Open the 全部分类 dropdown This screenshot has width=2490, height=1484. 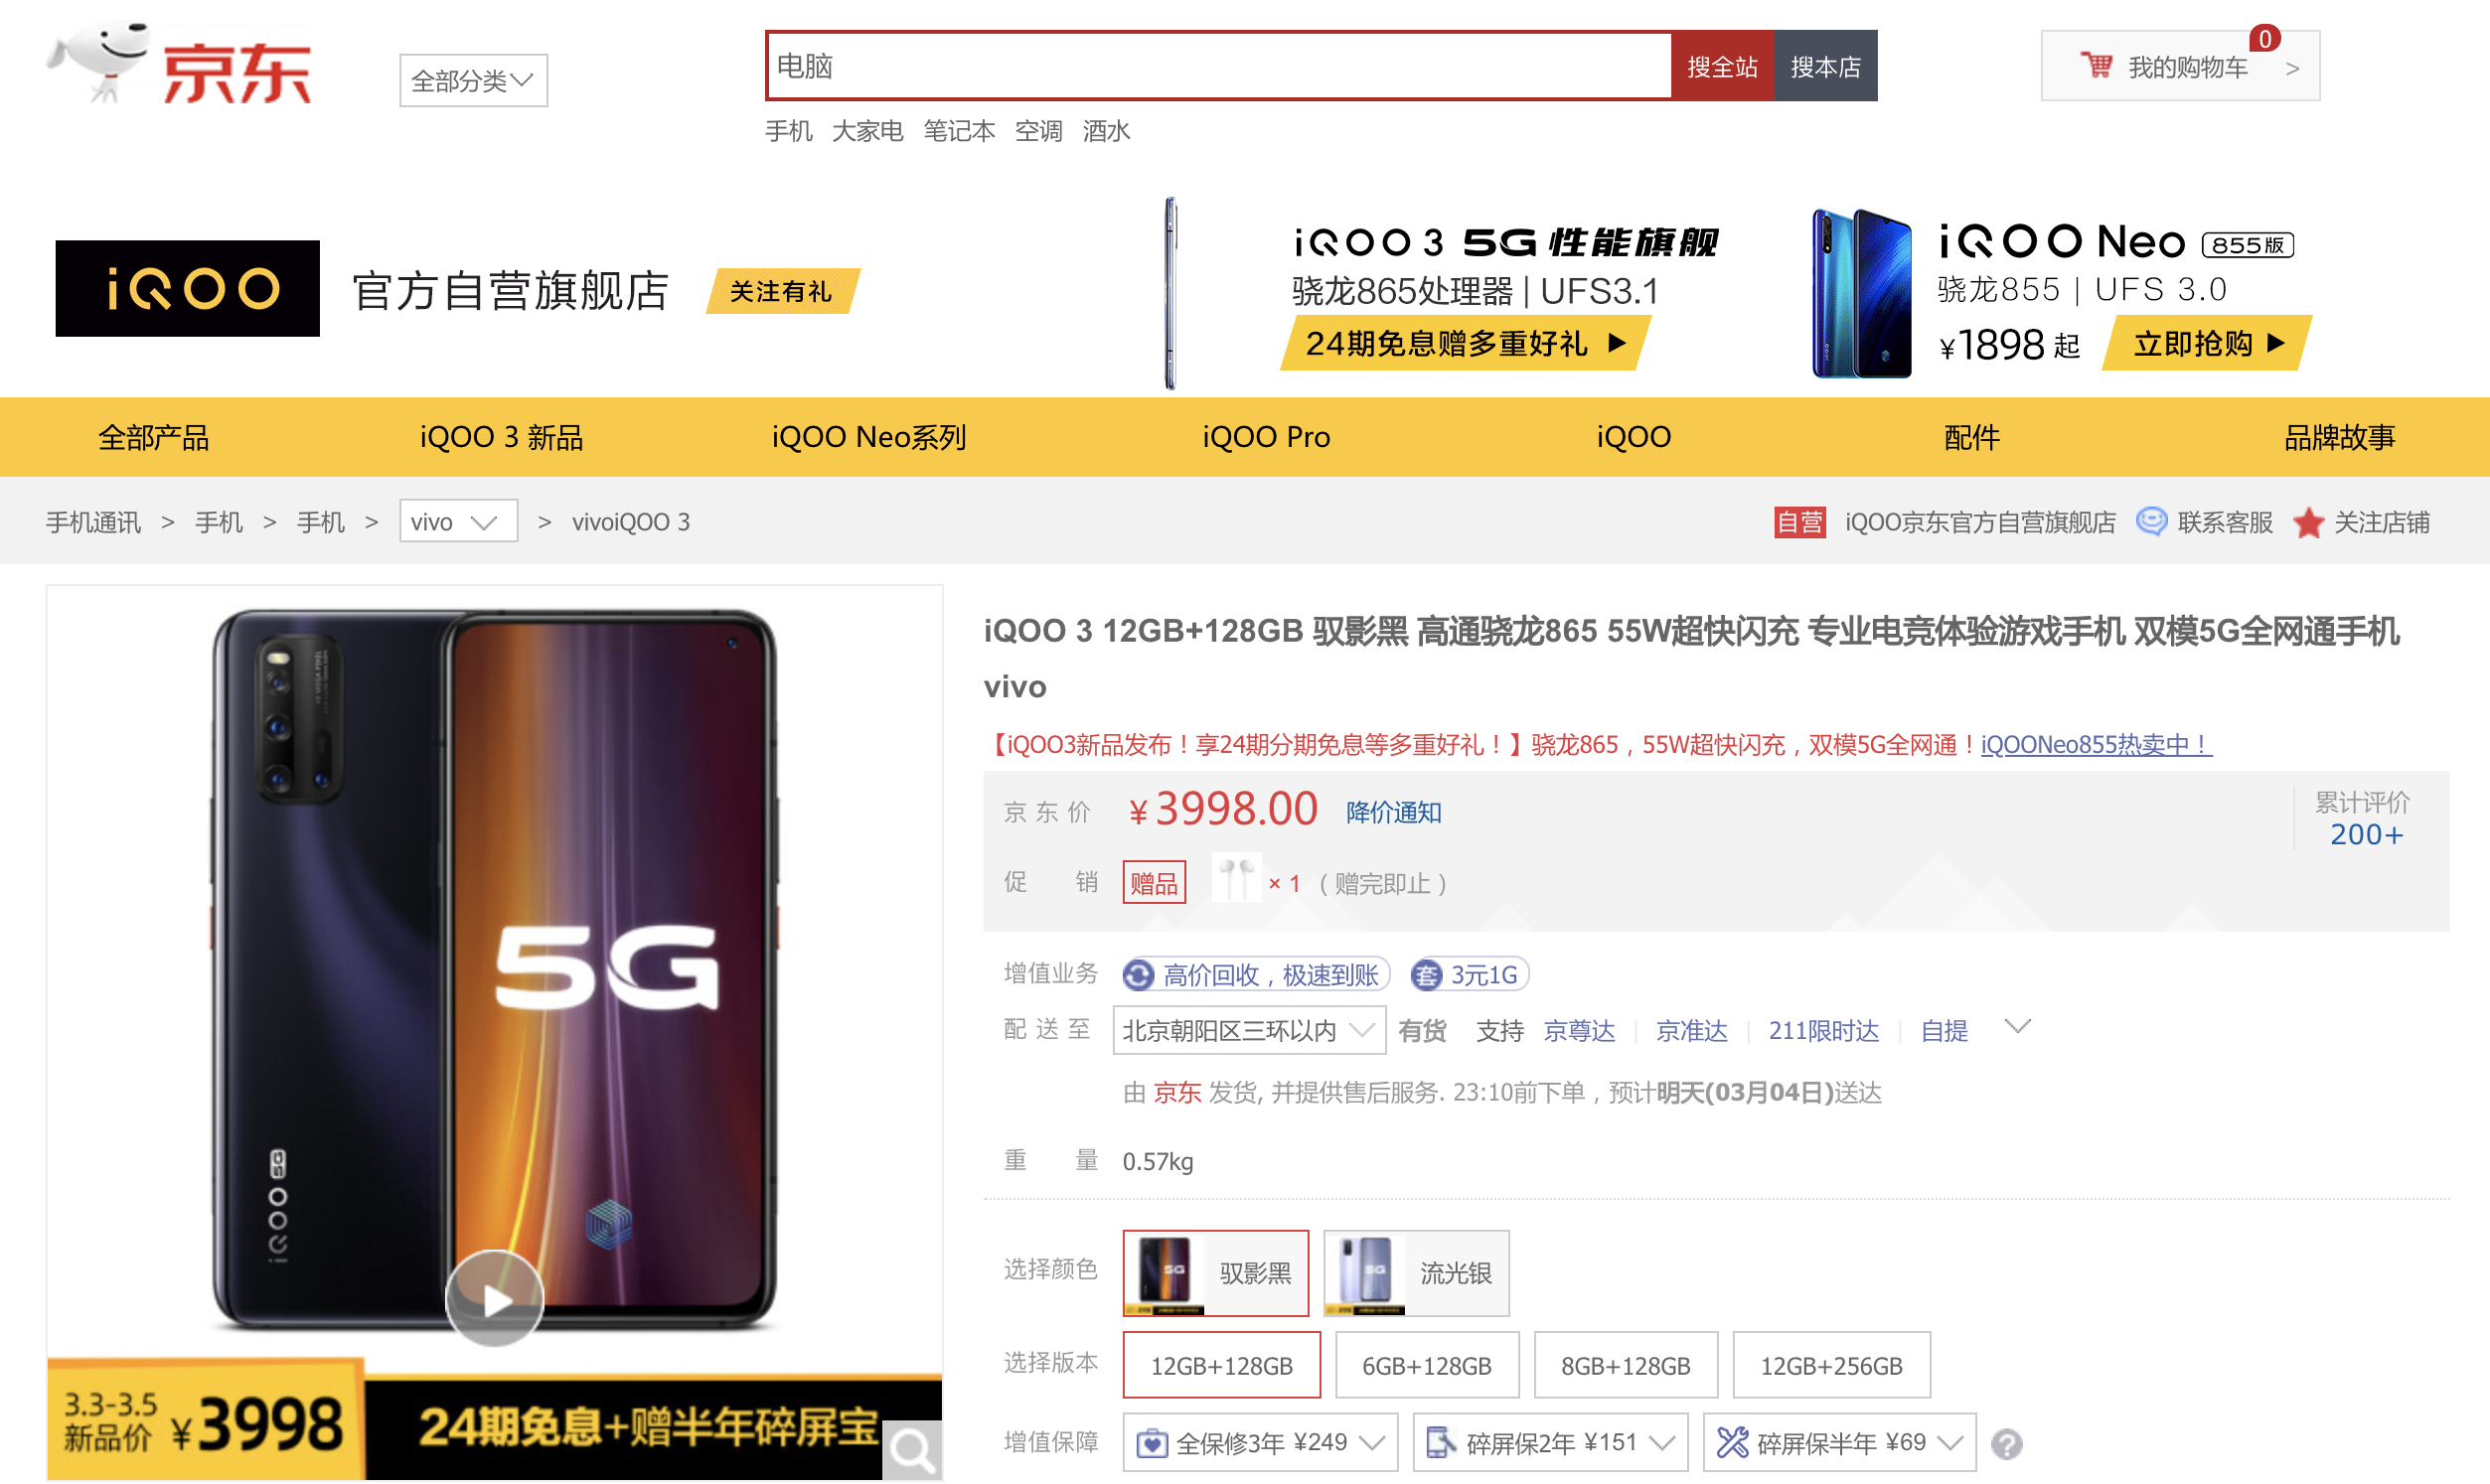pyautogui.click(x=473, y=80)
